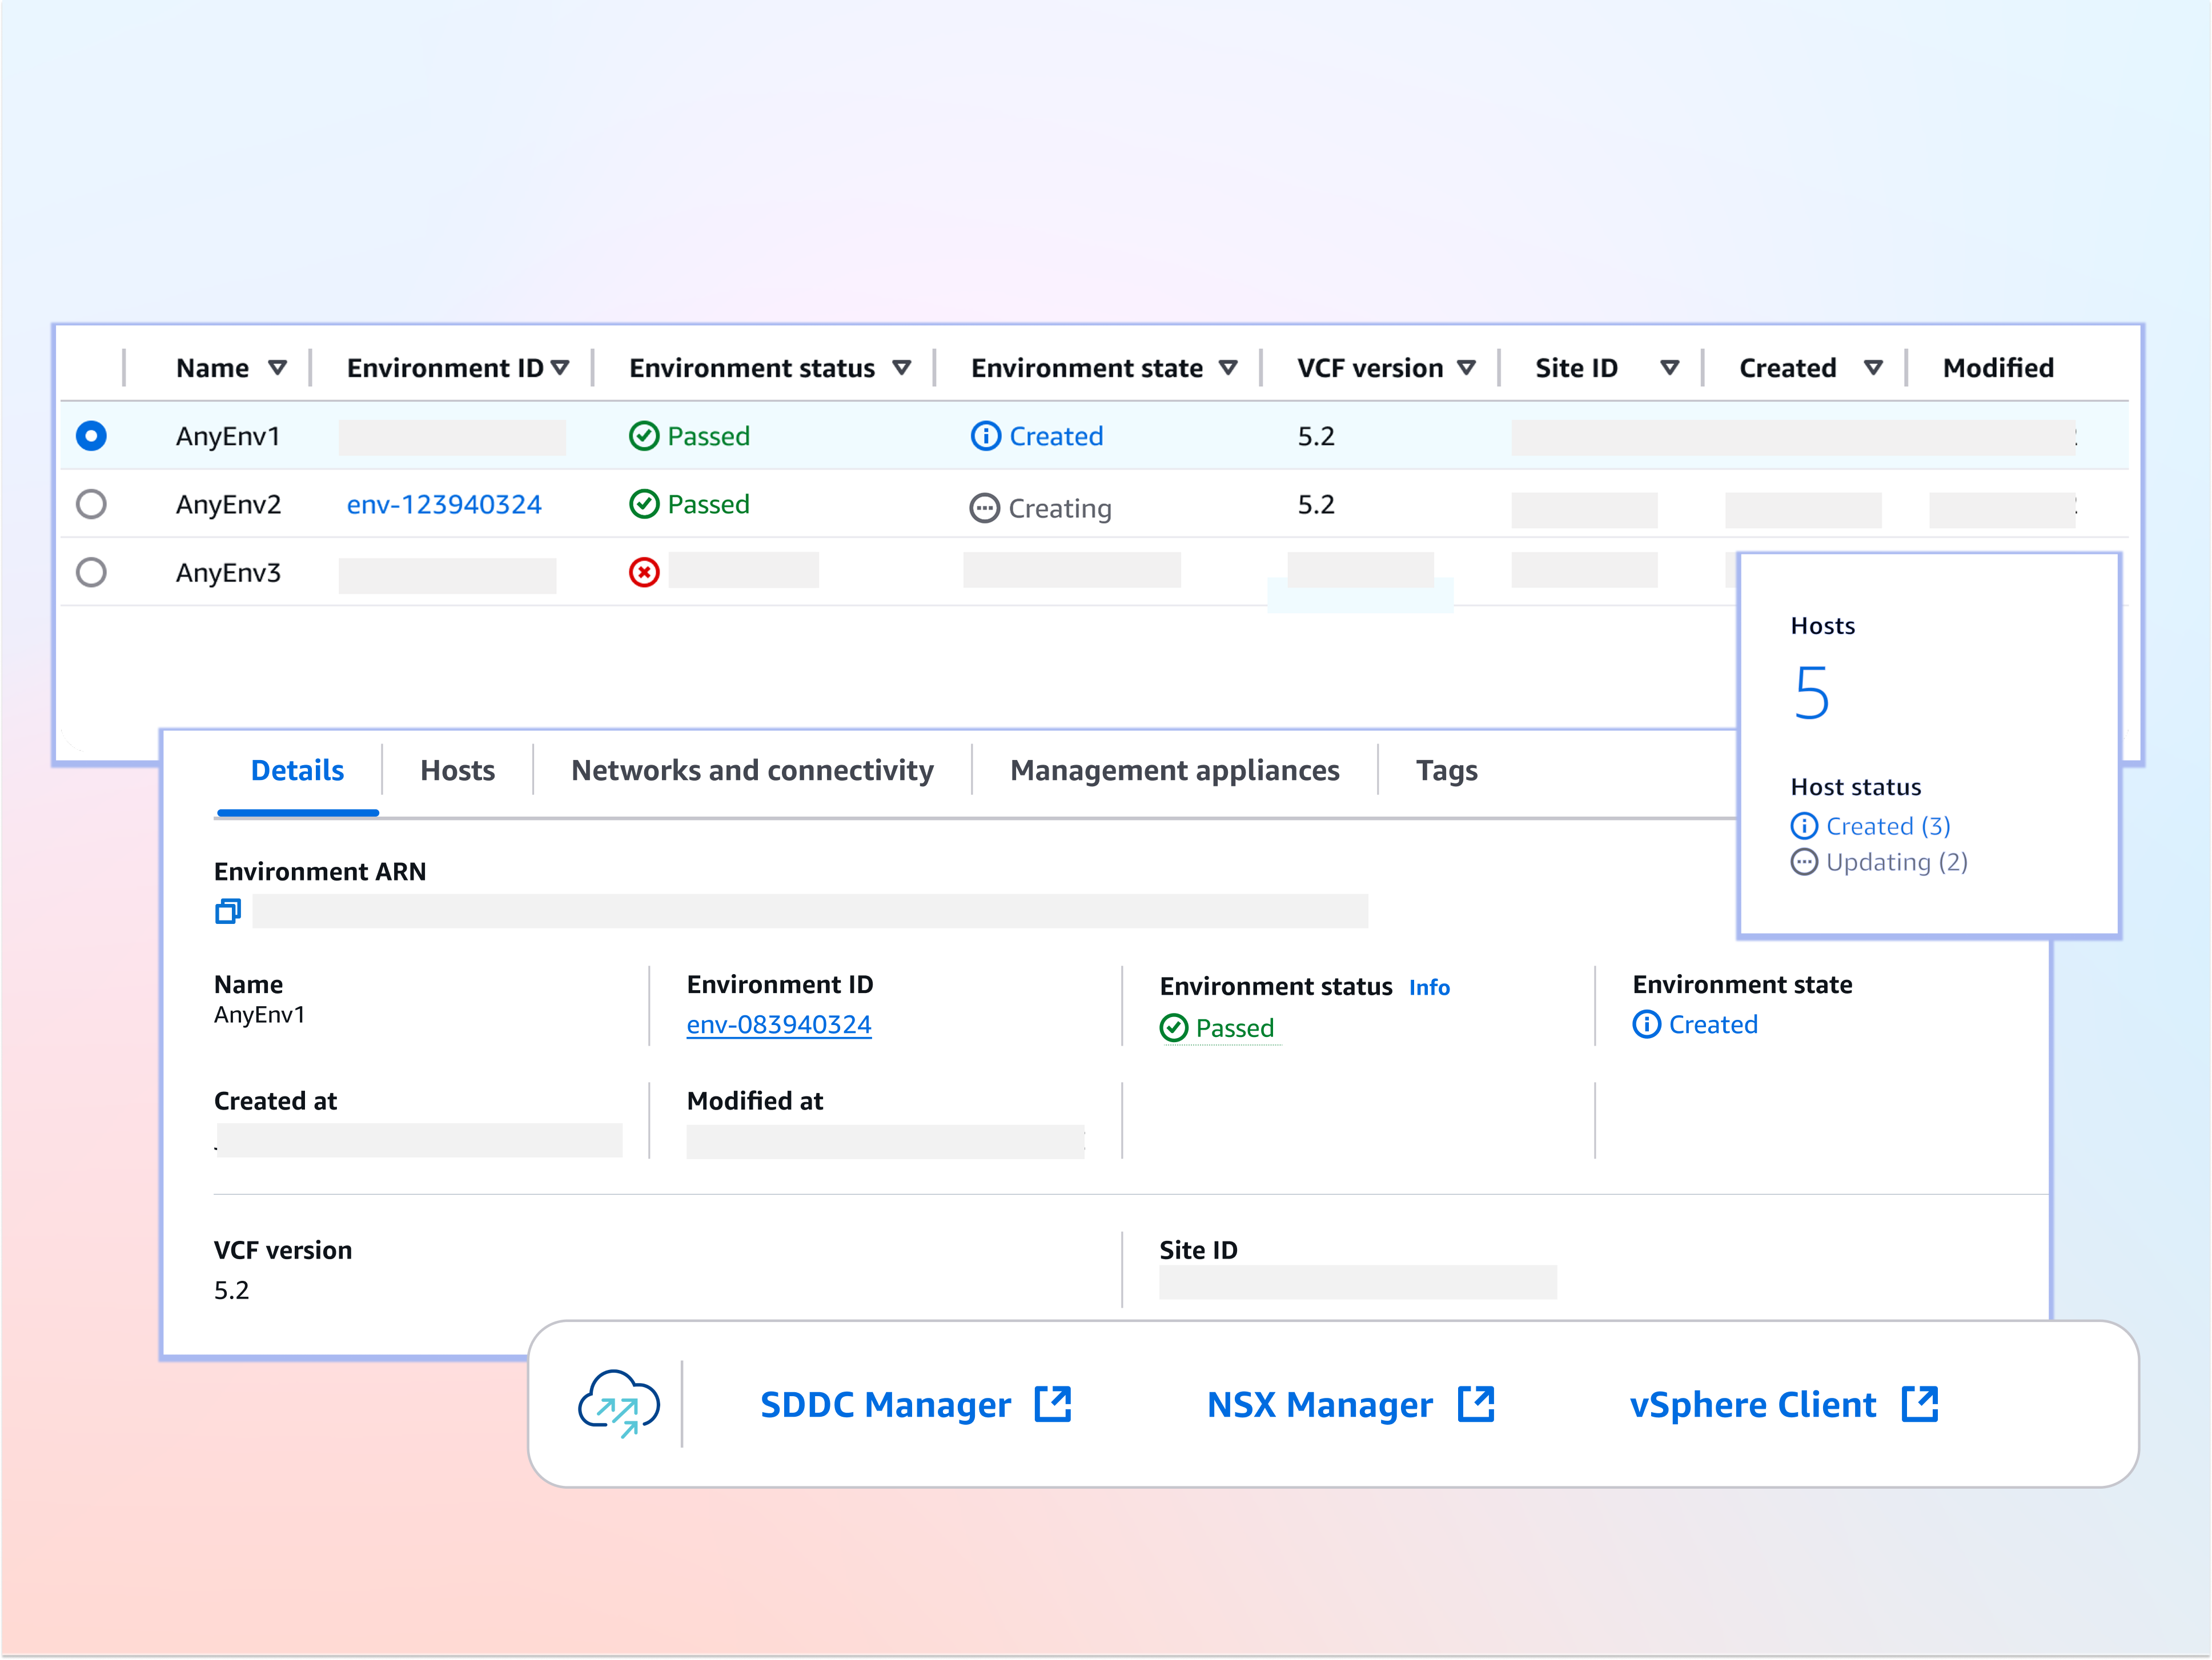The width and height of the screenshot is (2212, 1660).
Task: Click the green Passed check icon for AnyEnv2
Action: [x=644, y=504]
